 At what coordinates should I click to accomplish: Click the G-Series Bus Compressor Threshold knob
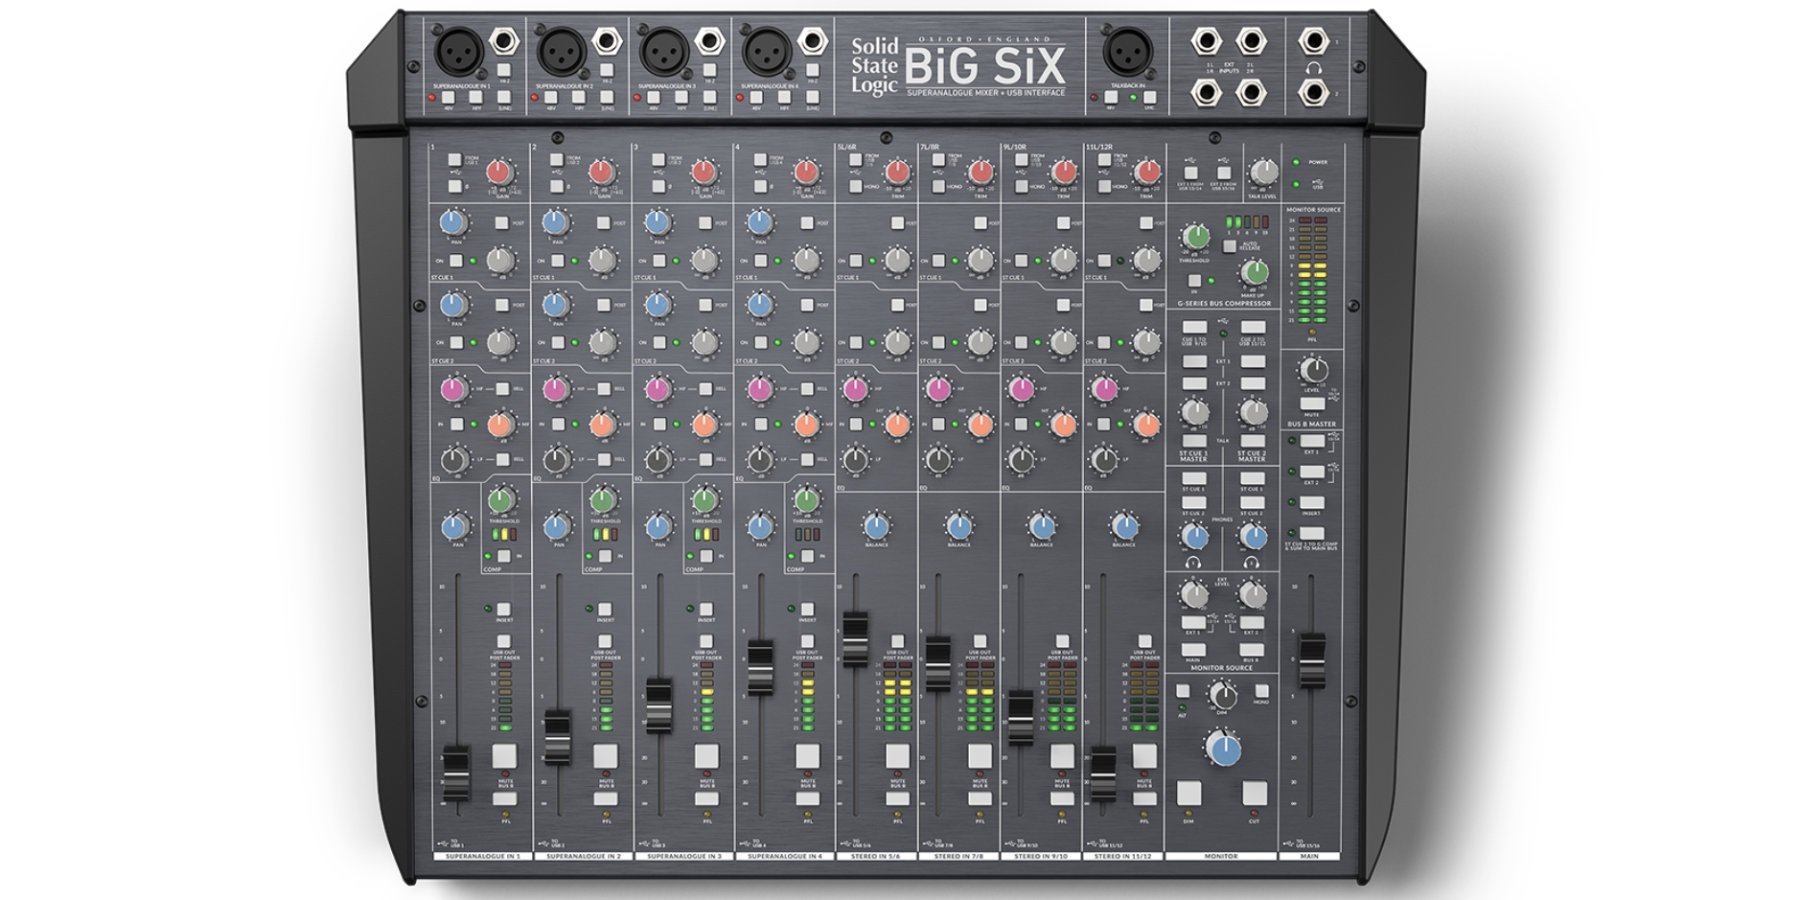tap(1195, 237)
